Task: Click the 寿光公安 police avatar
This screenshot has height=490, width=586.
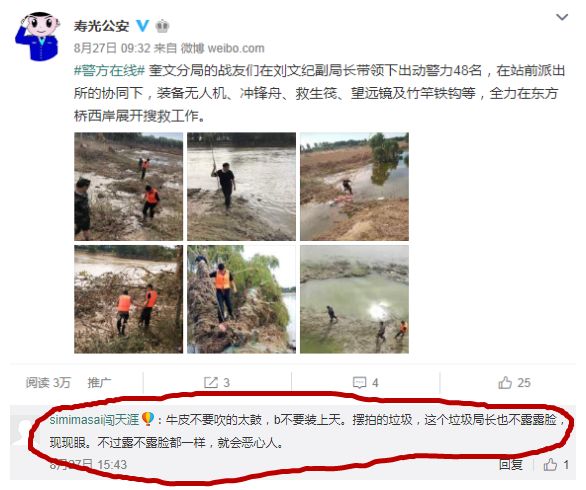Action: click(37, 36)
